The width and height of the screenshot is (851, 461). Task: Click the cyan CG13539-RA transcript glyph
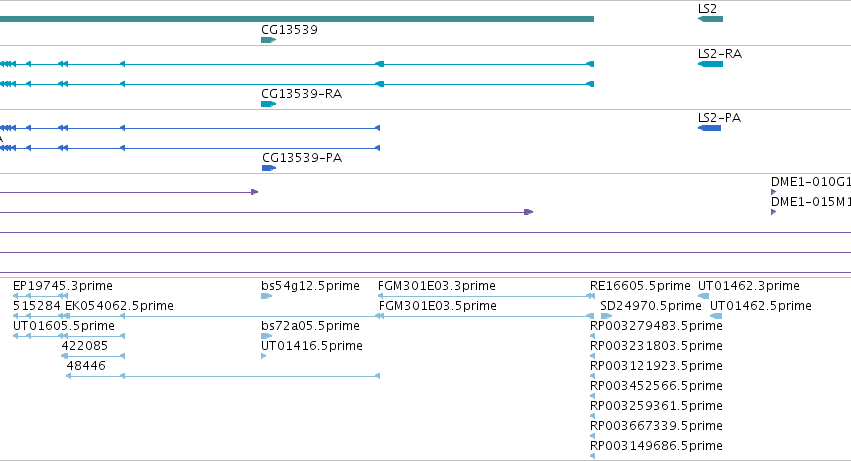pyautogui.click(x=269, y=104)
